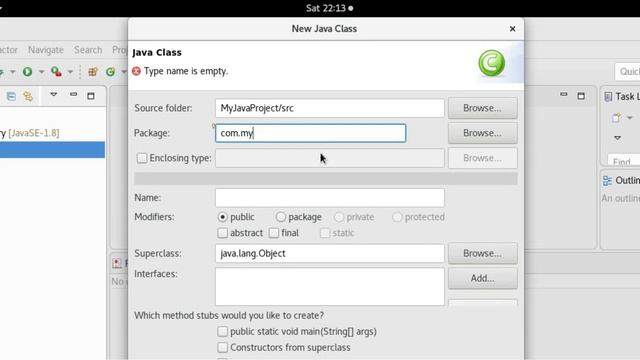Open the Run button dropdown arrow
Image resolution: width=640 pixels, height=360 pixels.
click(41, 72)
